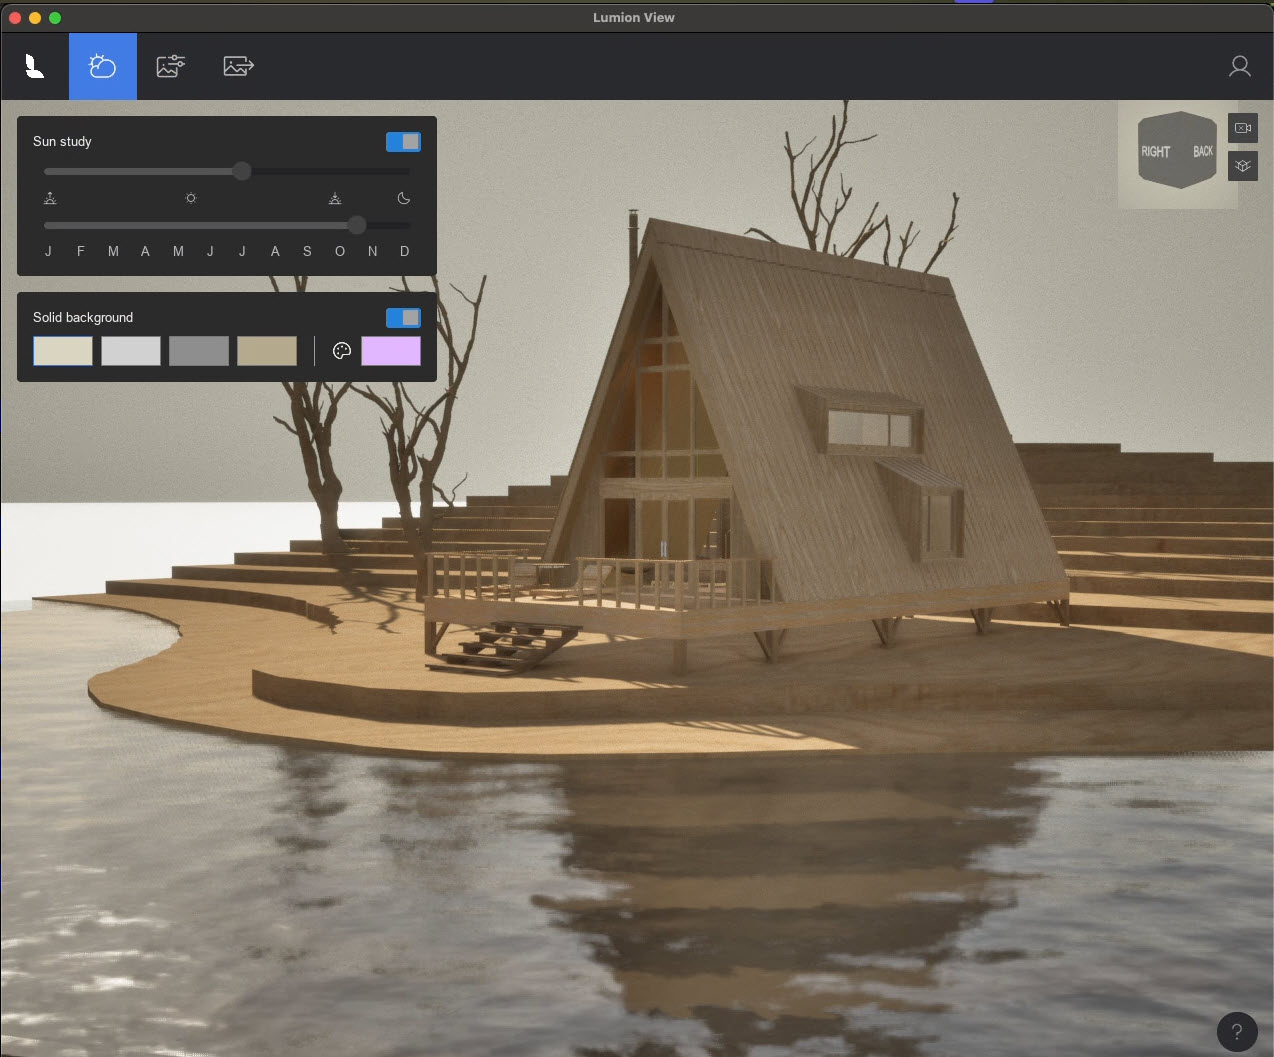1274x1057 pixels.
Task: Click the RIGHT face of the view cube
Action: [x=1155, y=151]
